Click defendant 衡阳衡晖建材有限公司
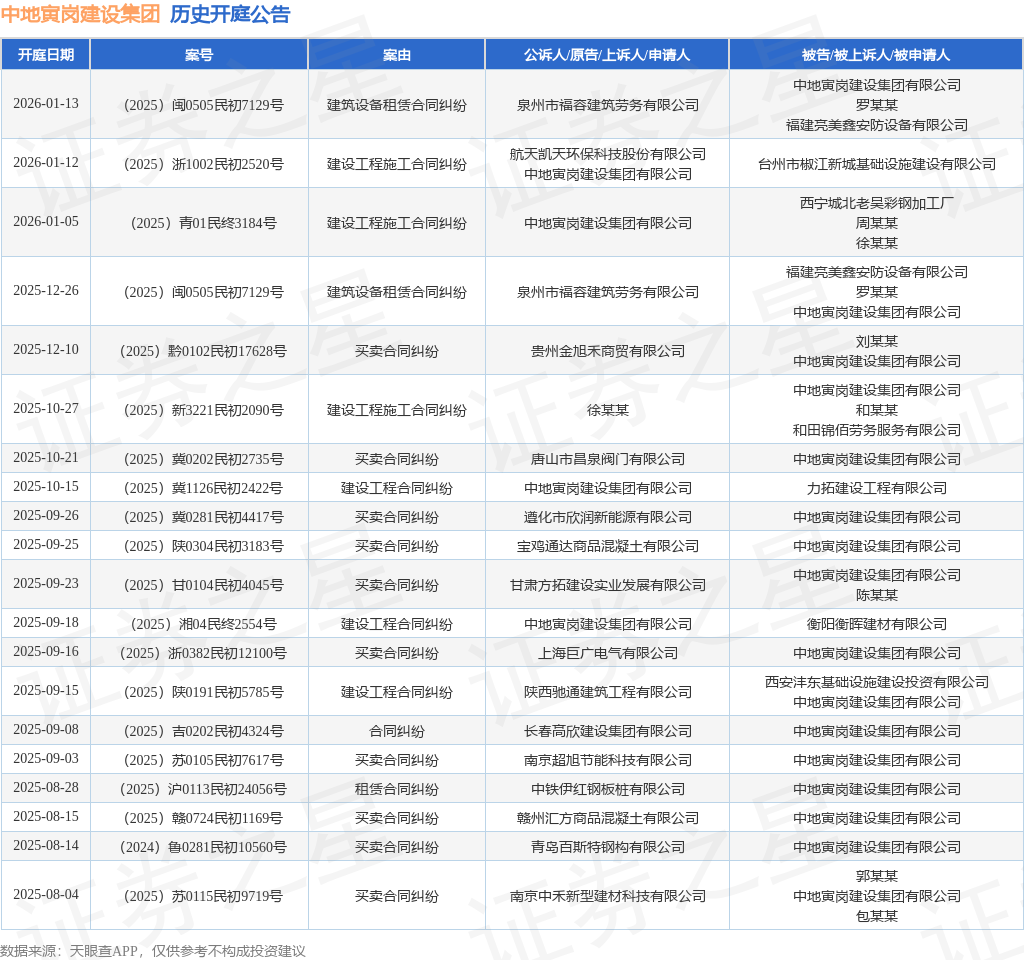Image resolution: width=1024 pixels, height=960 pixels. [876, 624]
